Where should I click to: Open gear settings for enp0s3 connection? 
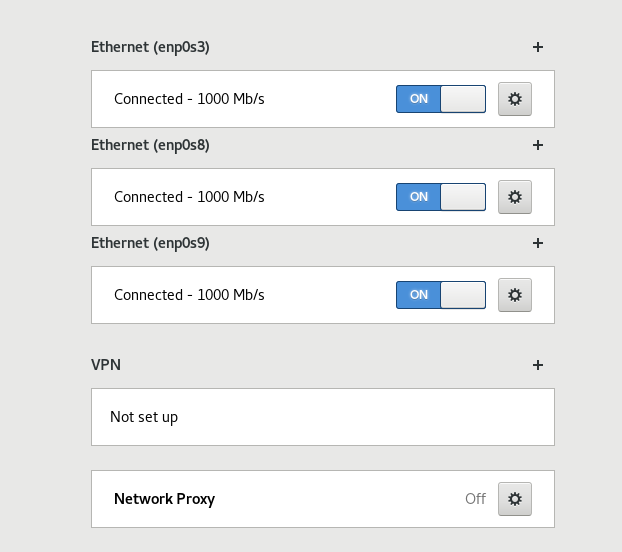pos(514,99)
